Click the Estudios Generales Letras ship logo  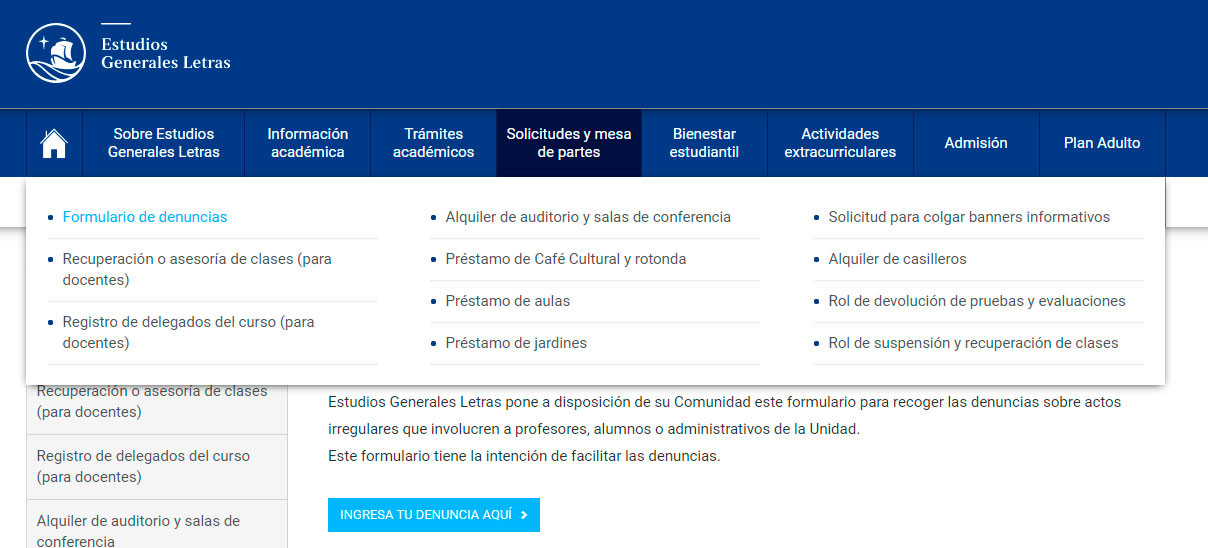pyautogui.click(x=56, y=53)
